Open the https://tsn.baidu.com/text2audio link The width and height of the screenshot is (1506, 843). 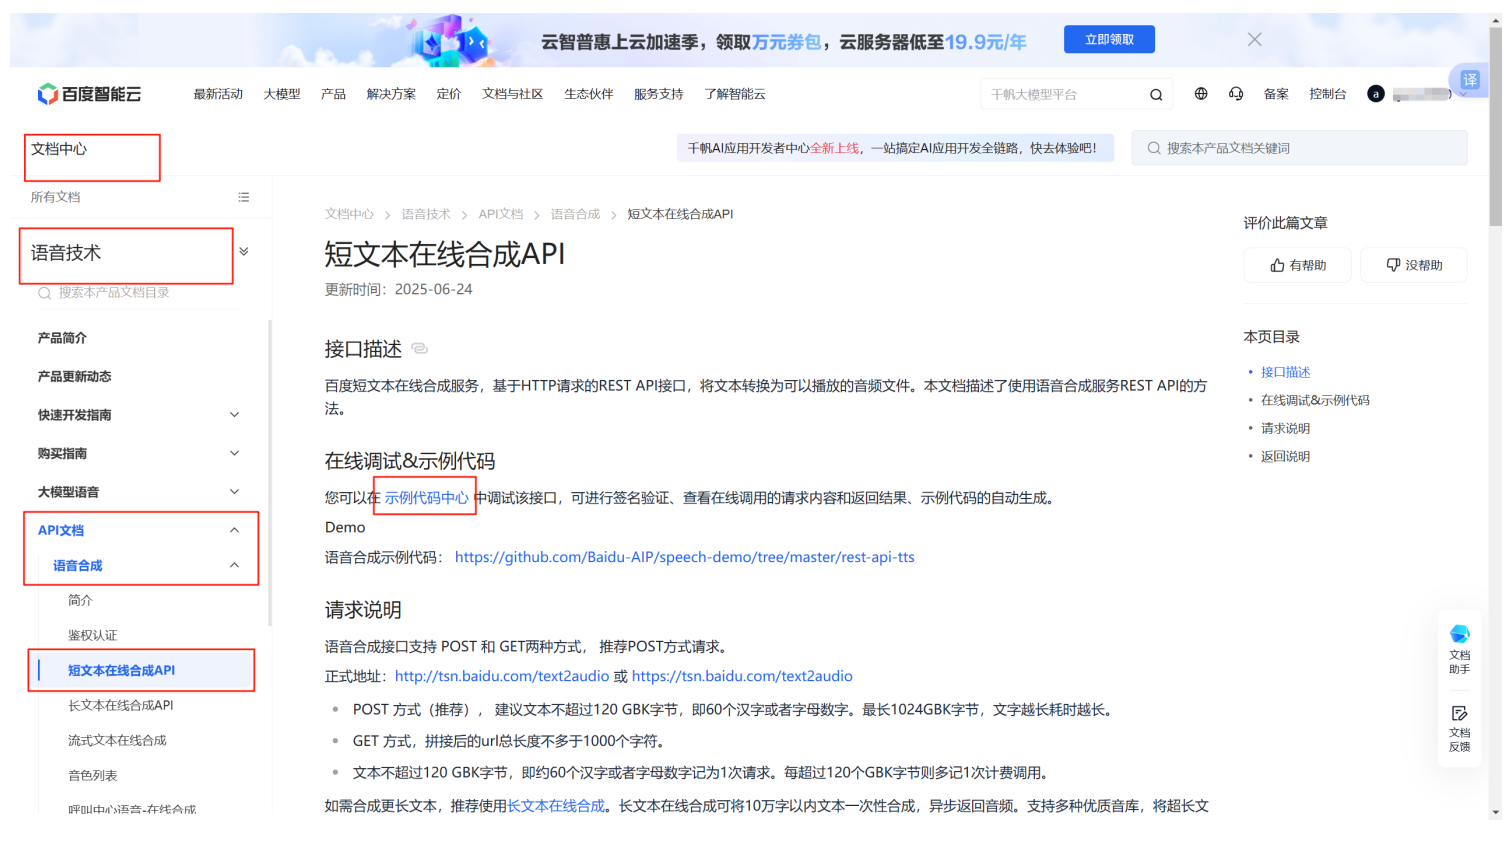[742, 676]
